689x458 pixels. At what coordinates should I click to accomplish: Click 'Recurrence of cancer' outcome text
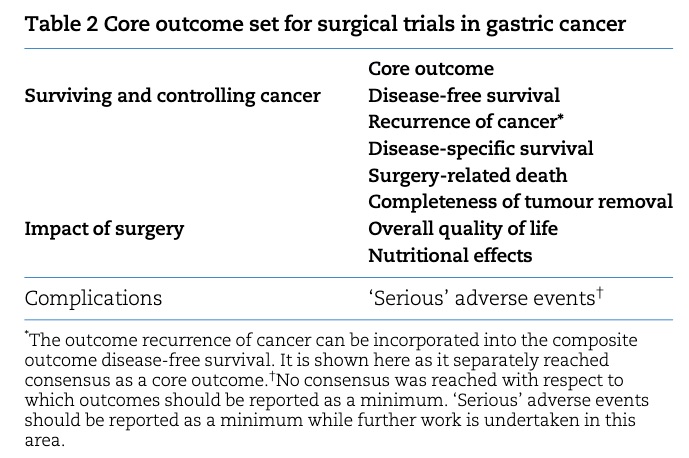pos(463,122)
